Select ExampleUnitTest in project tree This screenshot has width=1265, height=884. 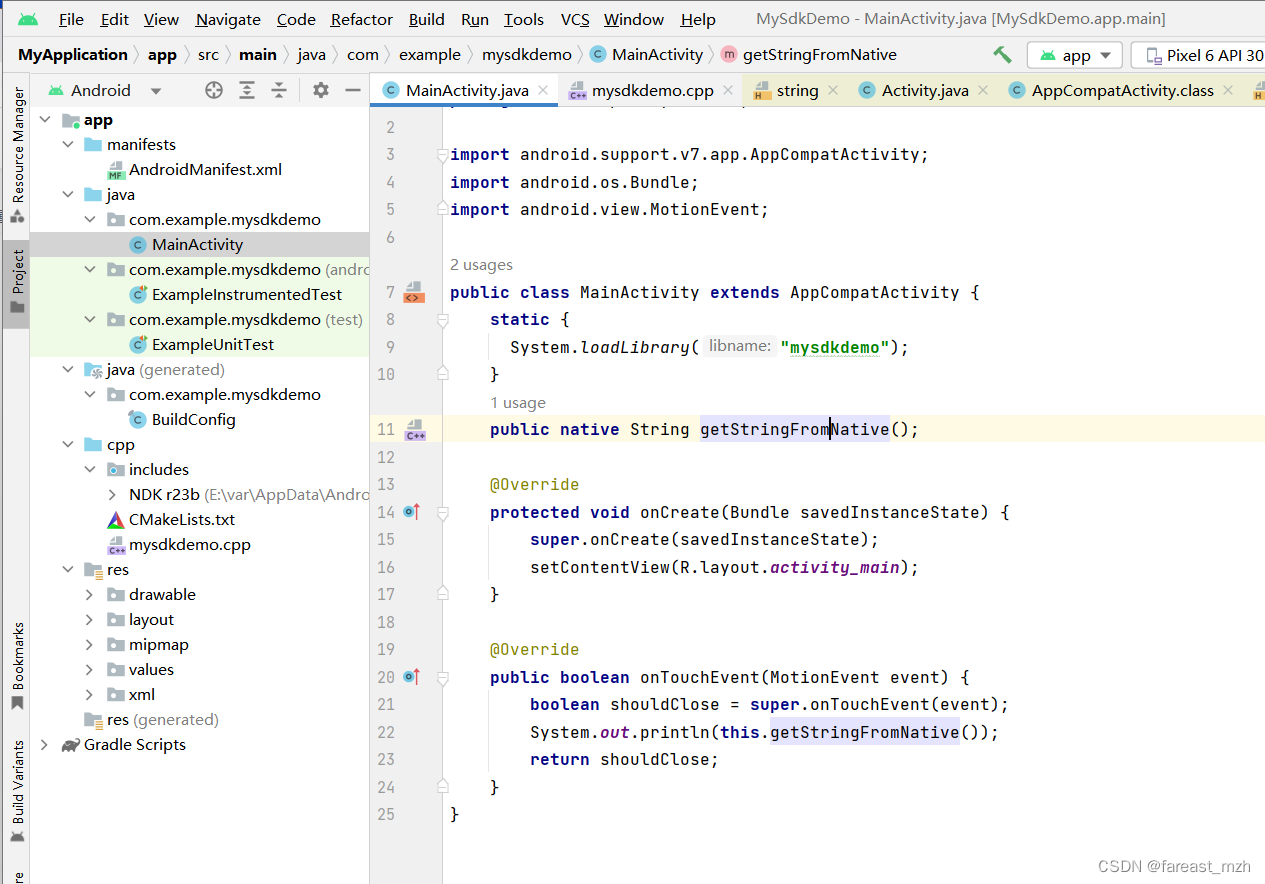[x=212, y=345]
